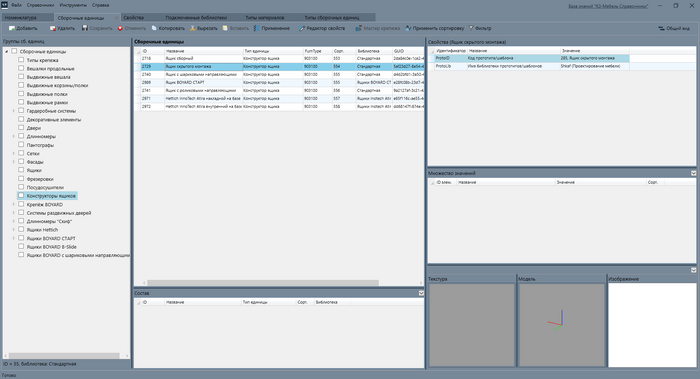The height and width of the screenshot is (379, 700).
Task: Check the Пантографы checkbox
Action: pos(21,145)
